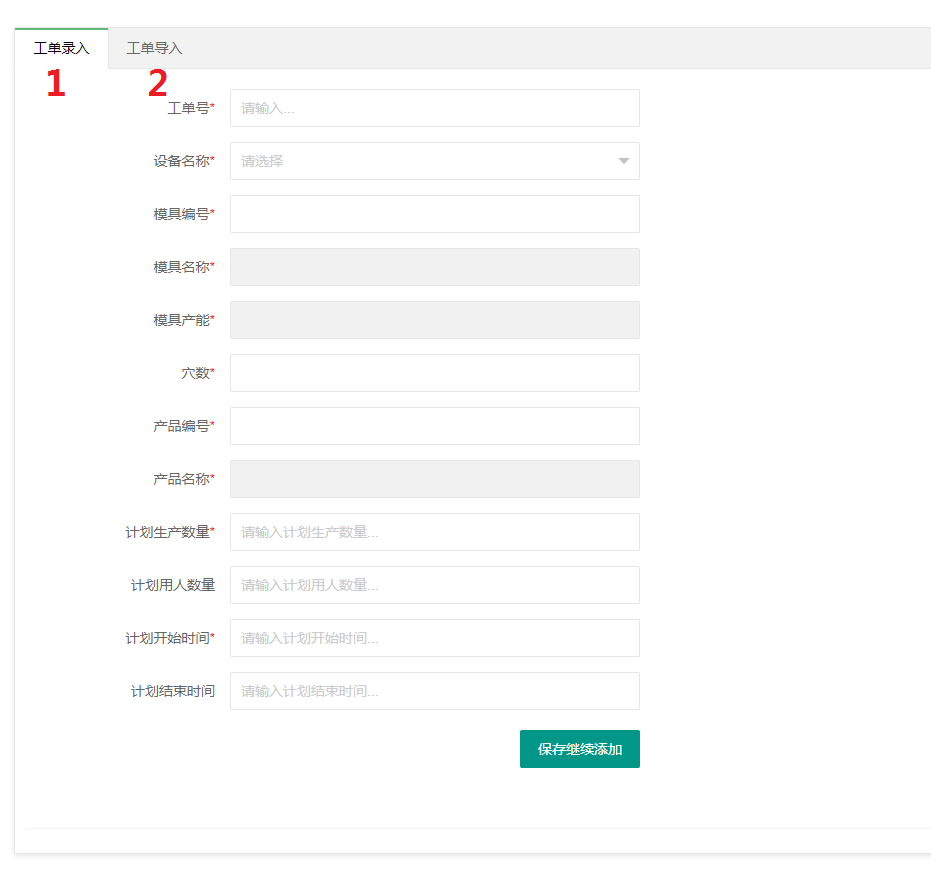Click the read-only 产品名称 field

tap(434, 479)
